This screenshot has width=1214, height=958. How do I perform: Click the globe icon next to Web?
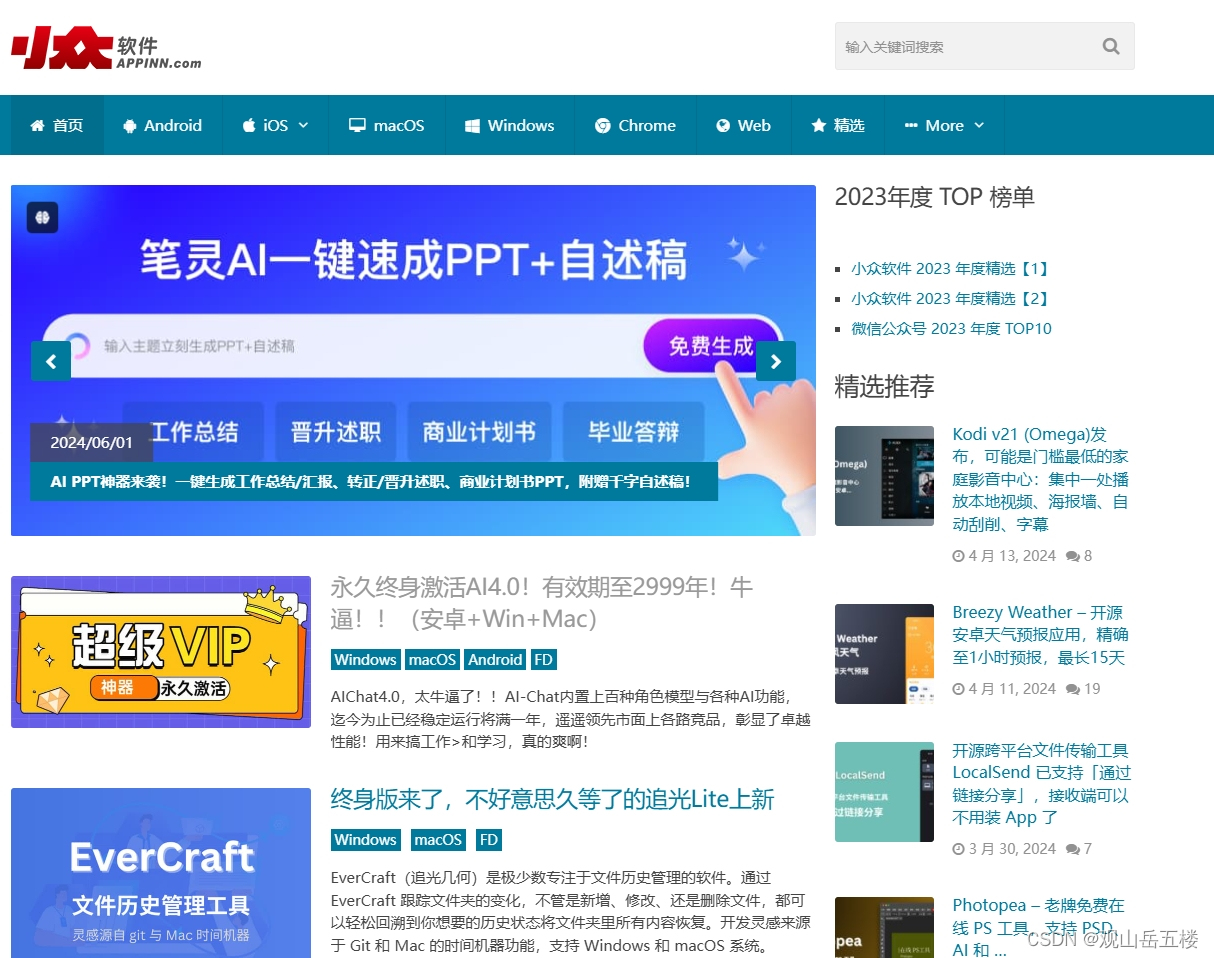[723, 125]
